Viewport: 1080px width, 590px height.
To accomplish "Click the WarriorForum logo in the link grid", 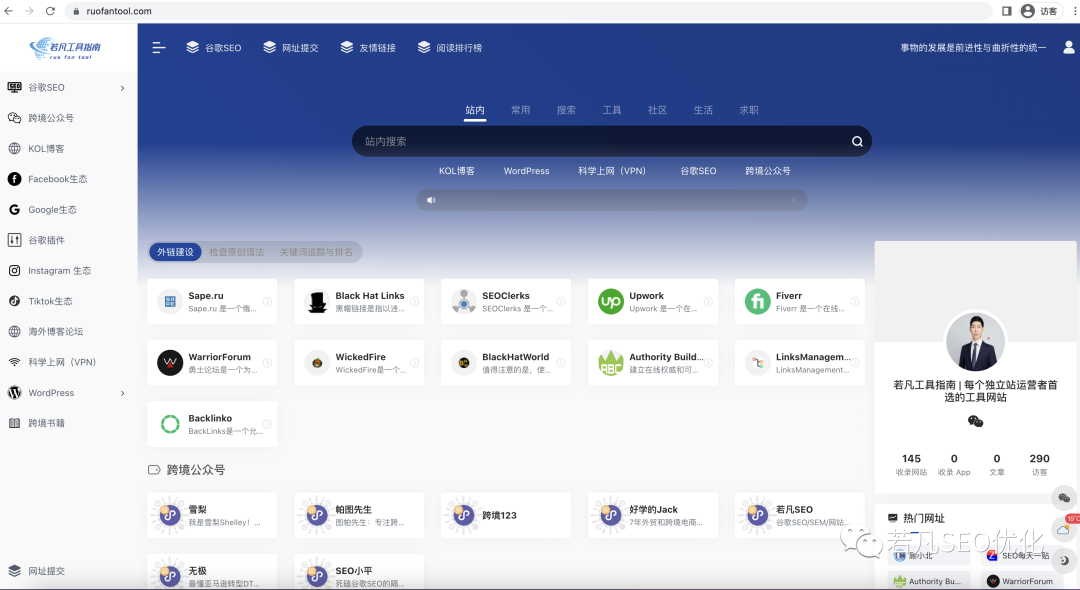I will pos(170,363).
